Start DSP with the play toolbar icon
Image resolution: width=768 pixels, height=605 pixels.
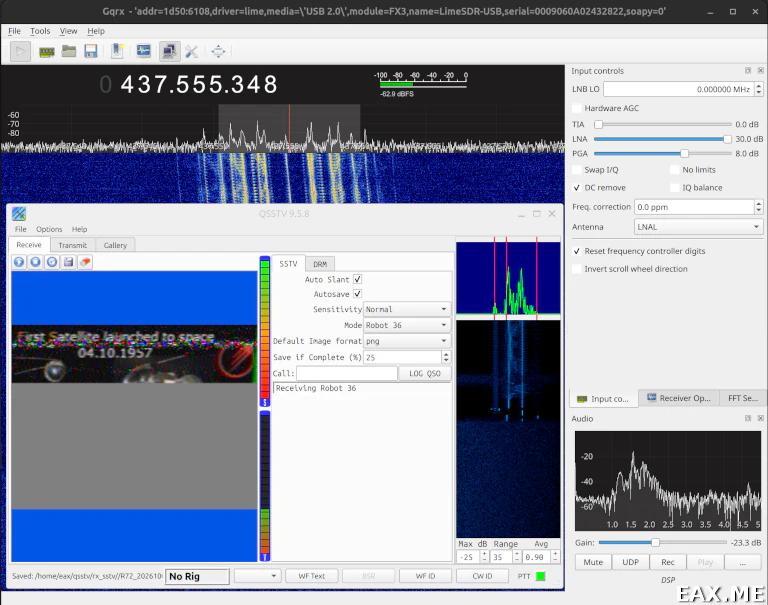pos(20,51)
